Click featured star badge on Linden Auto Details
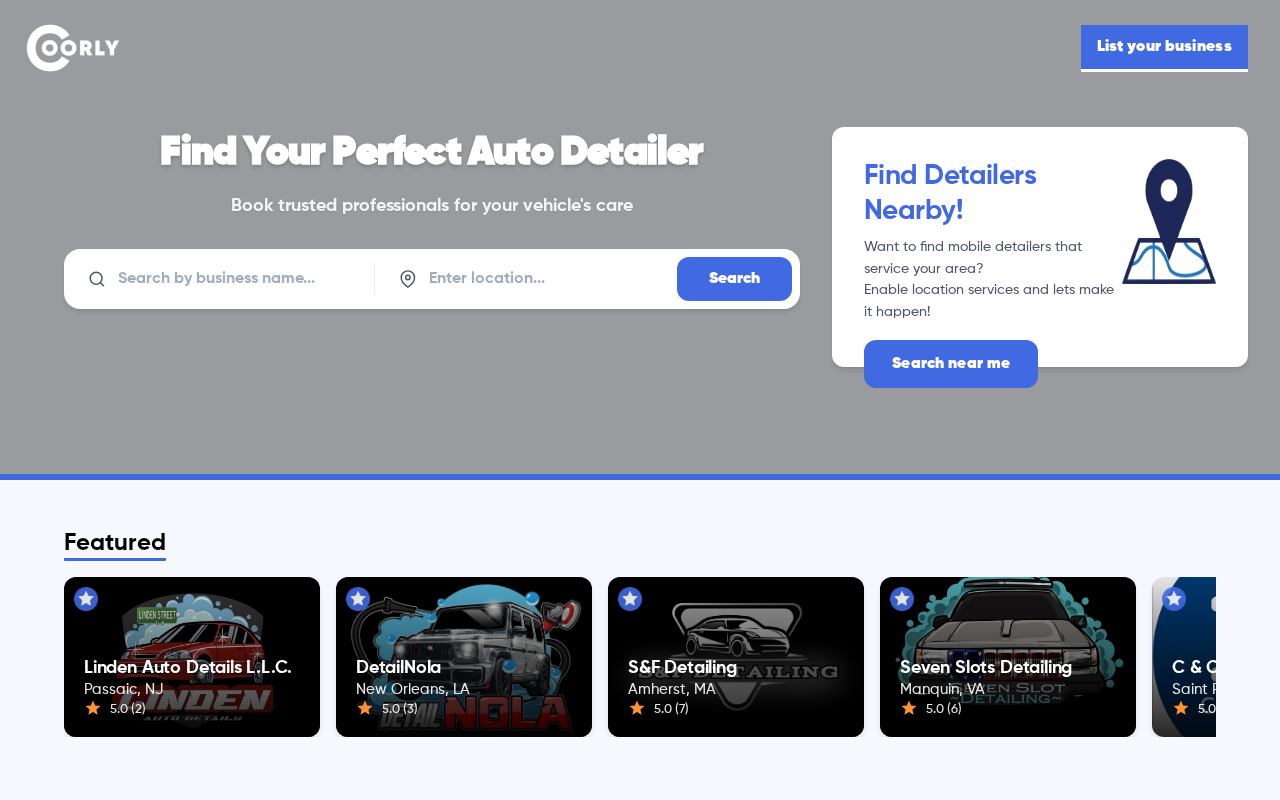The height and width of the screenshot is (800, 1280). tap(86, 599)
